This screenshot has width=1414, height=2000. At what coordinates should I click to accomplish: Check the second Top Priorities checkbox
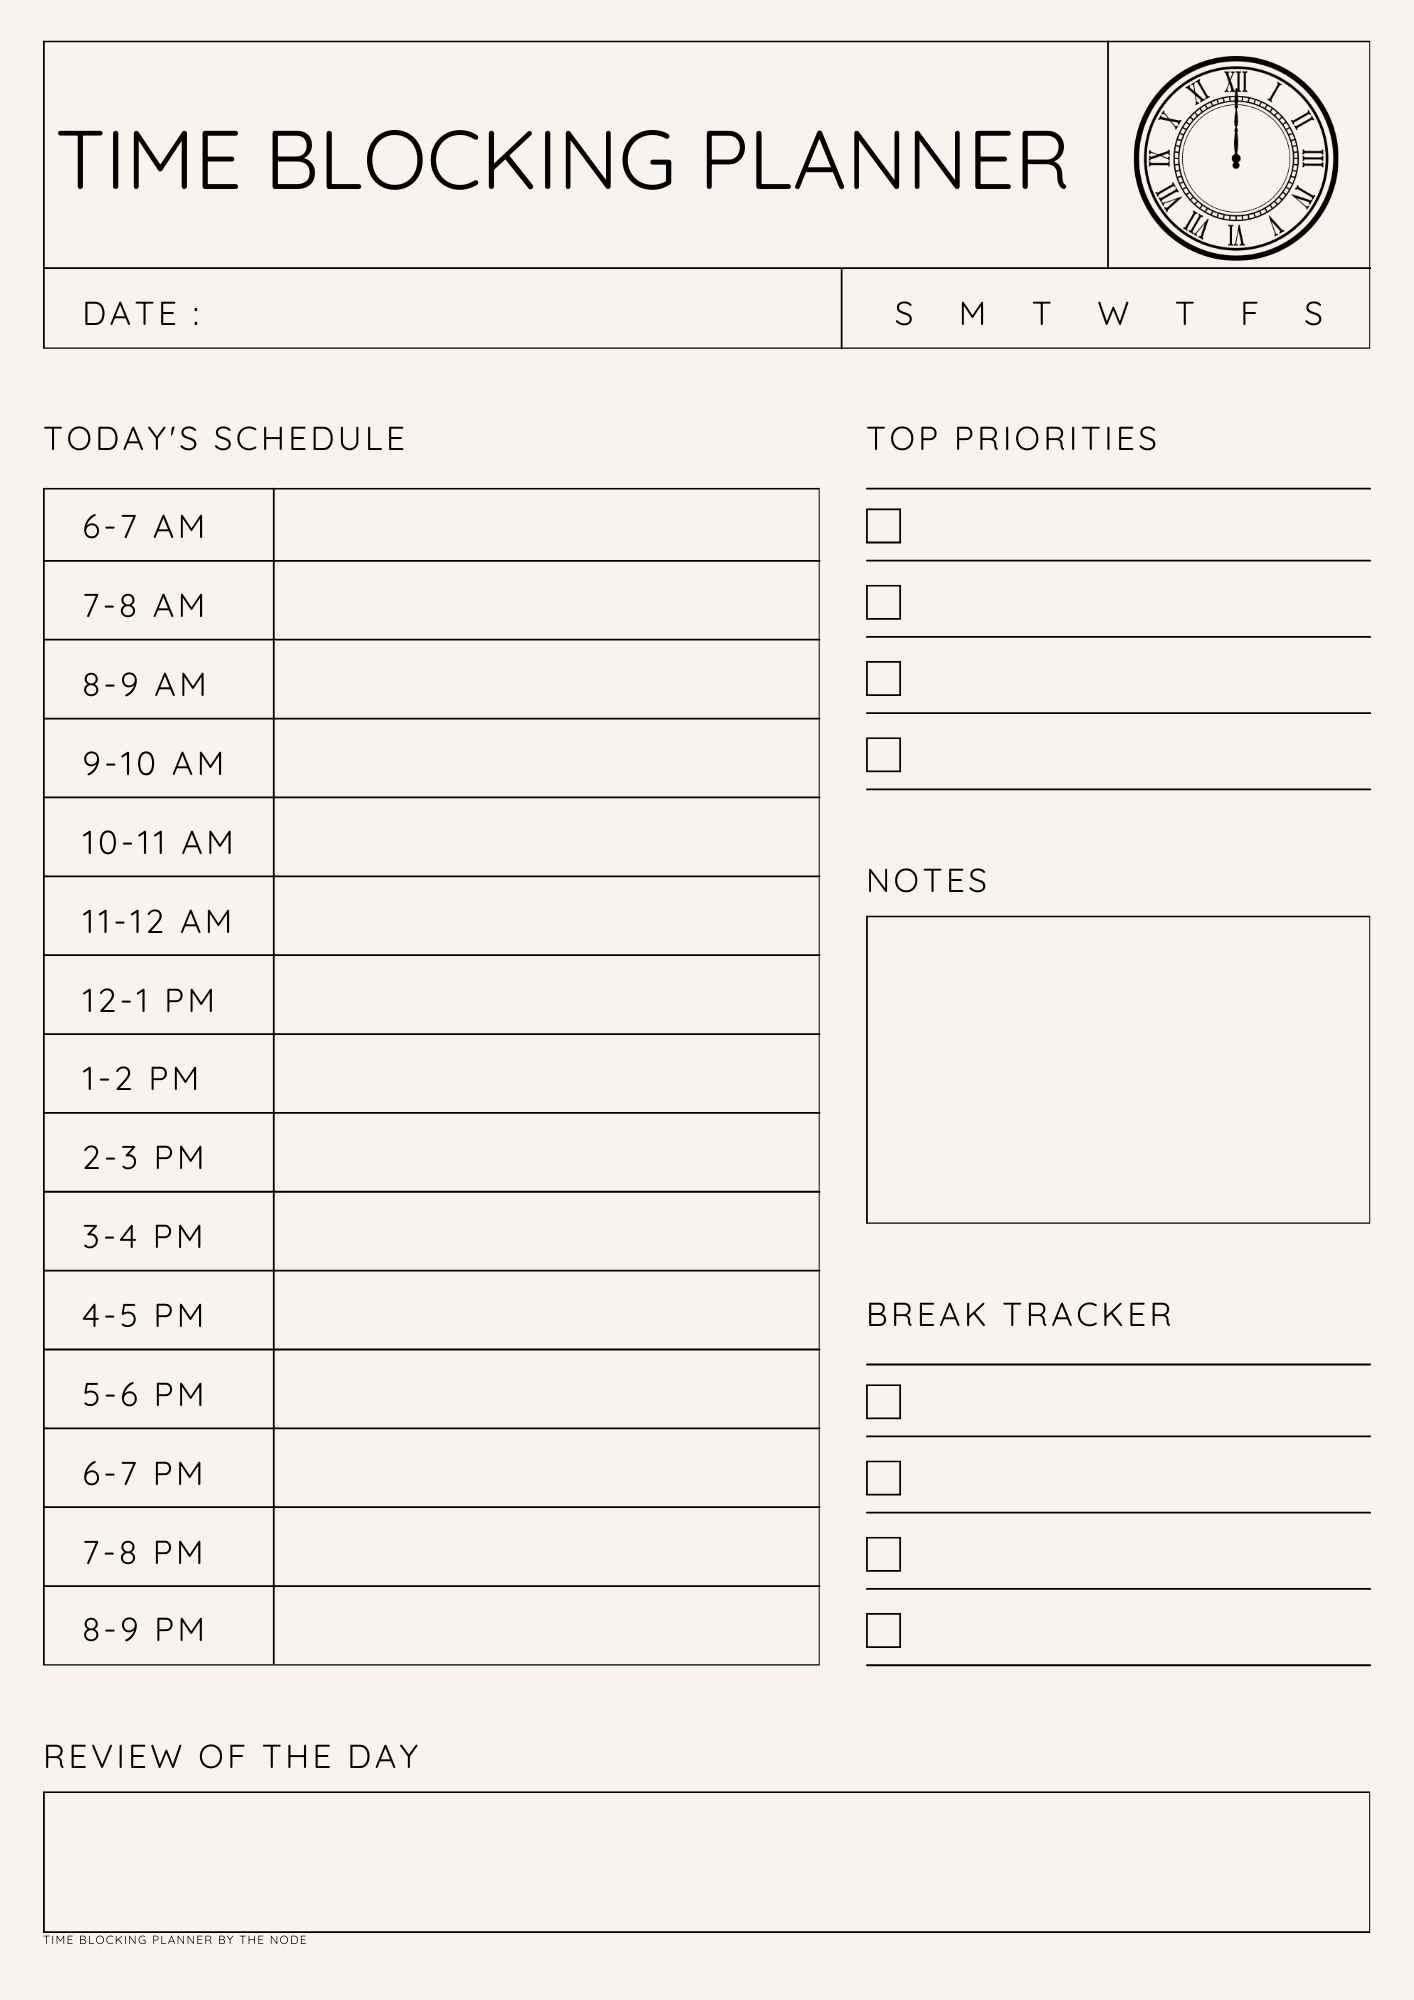tap(883, 602)
